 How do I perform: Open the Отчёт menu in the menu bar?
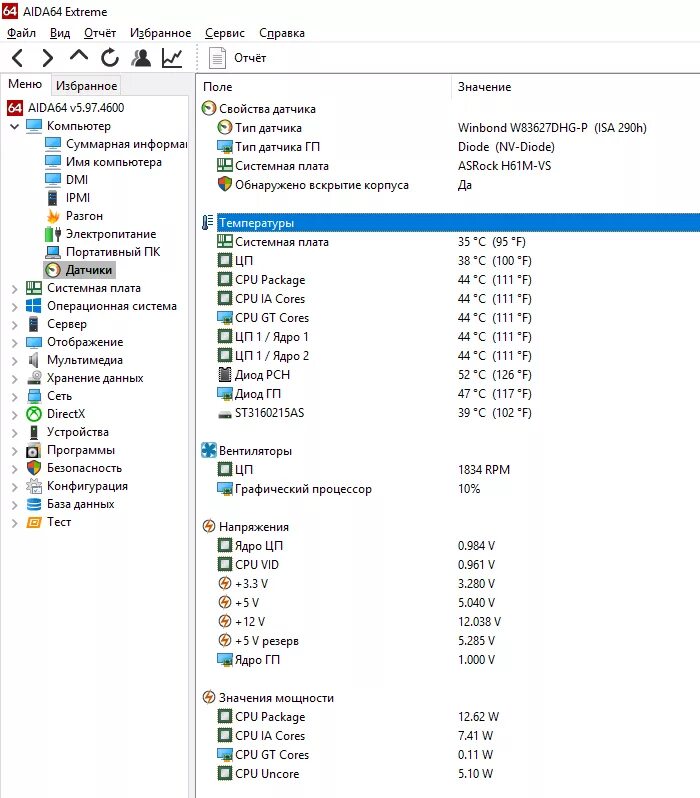tap(100, 33)
